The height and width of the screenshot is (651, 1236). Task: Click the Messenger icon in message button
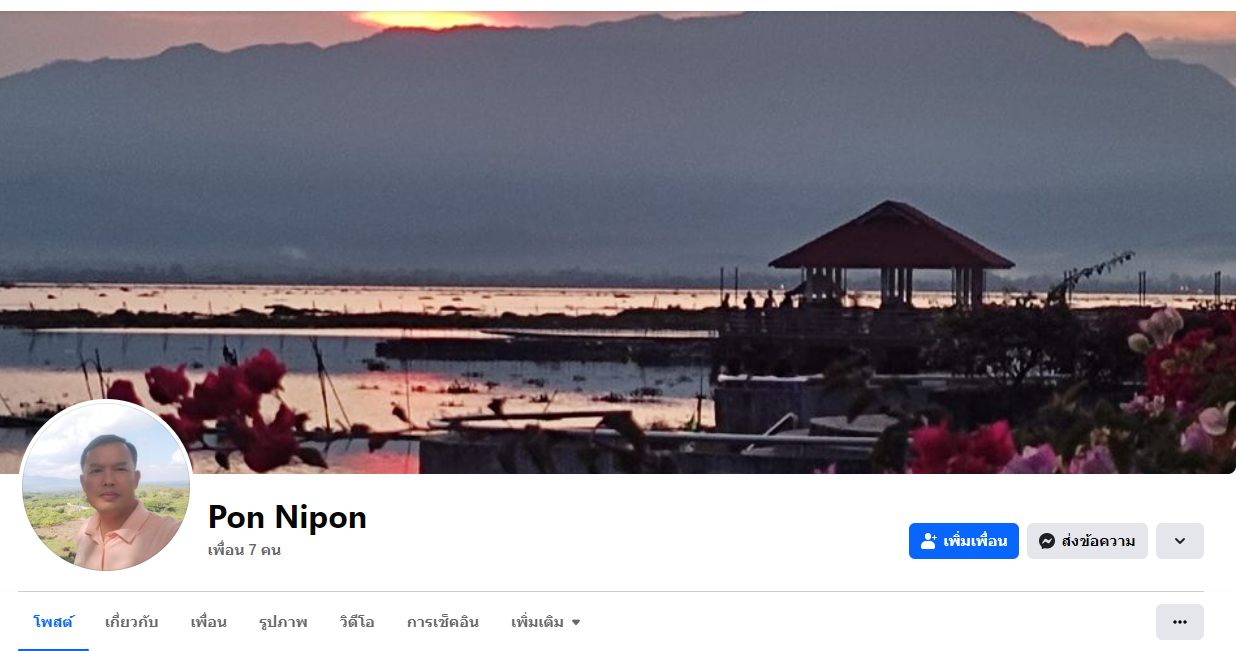click(1047, 541)
